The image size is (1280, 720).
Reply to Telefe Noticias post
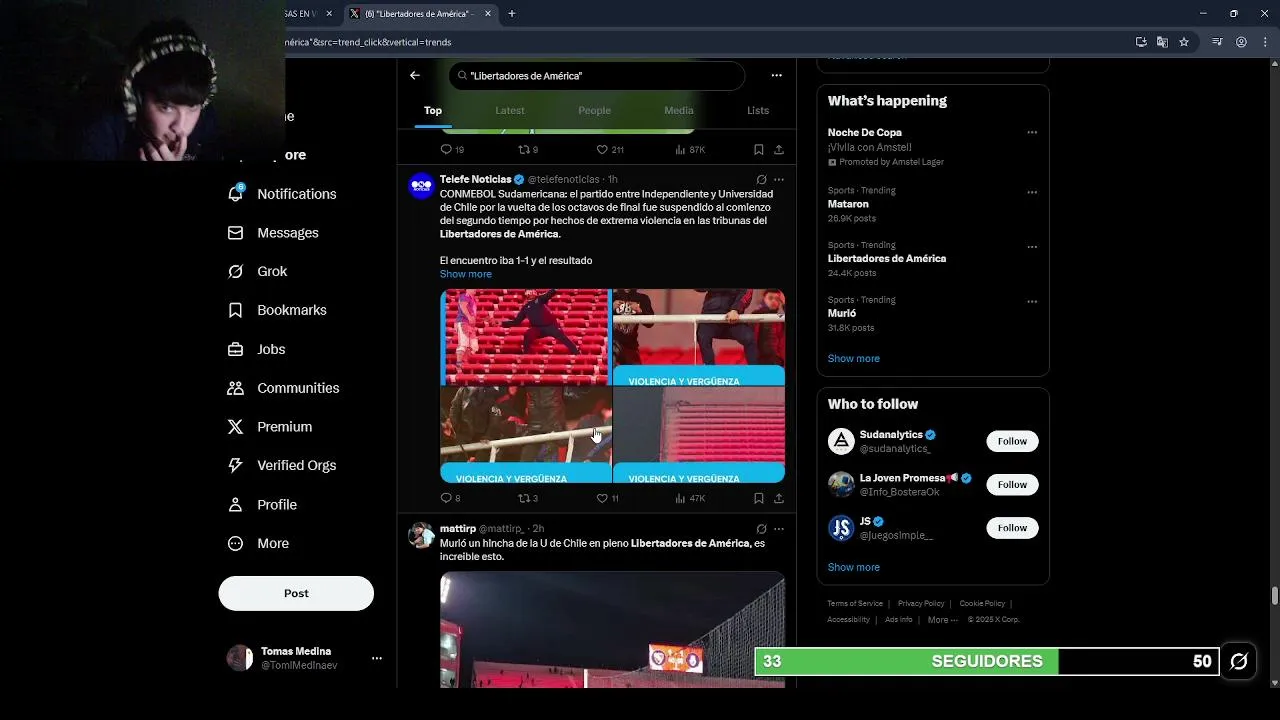click(446, 498)
